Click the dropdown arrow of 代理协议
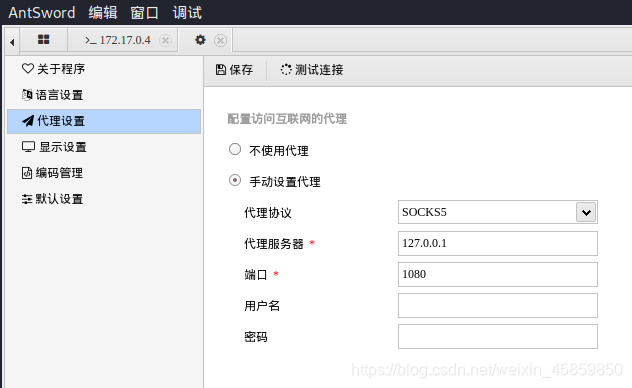This screenshot has width=632, height=388. [586, 212]
